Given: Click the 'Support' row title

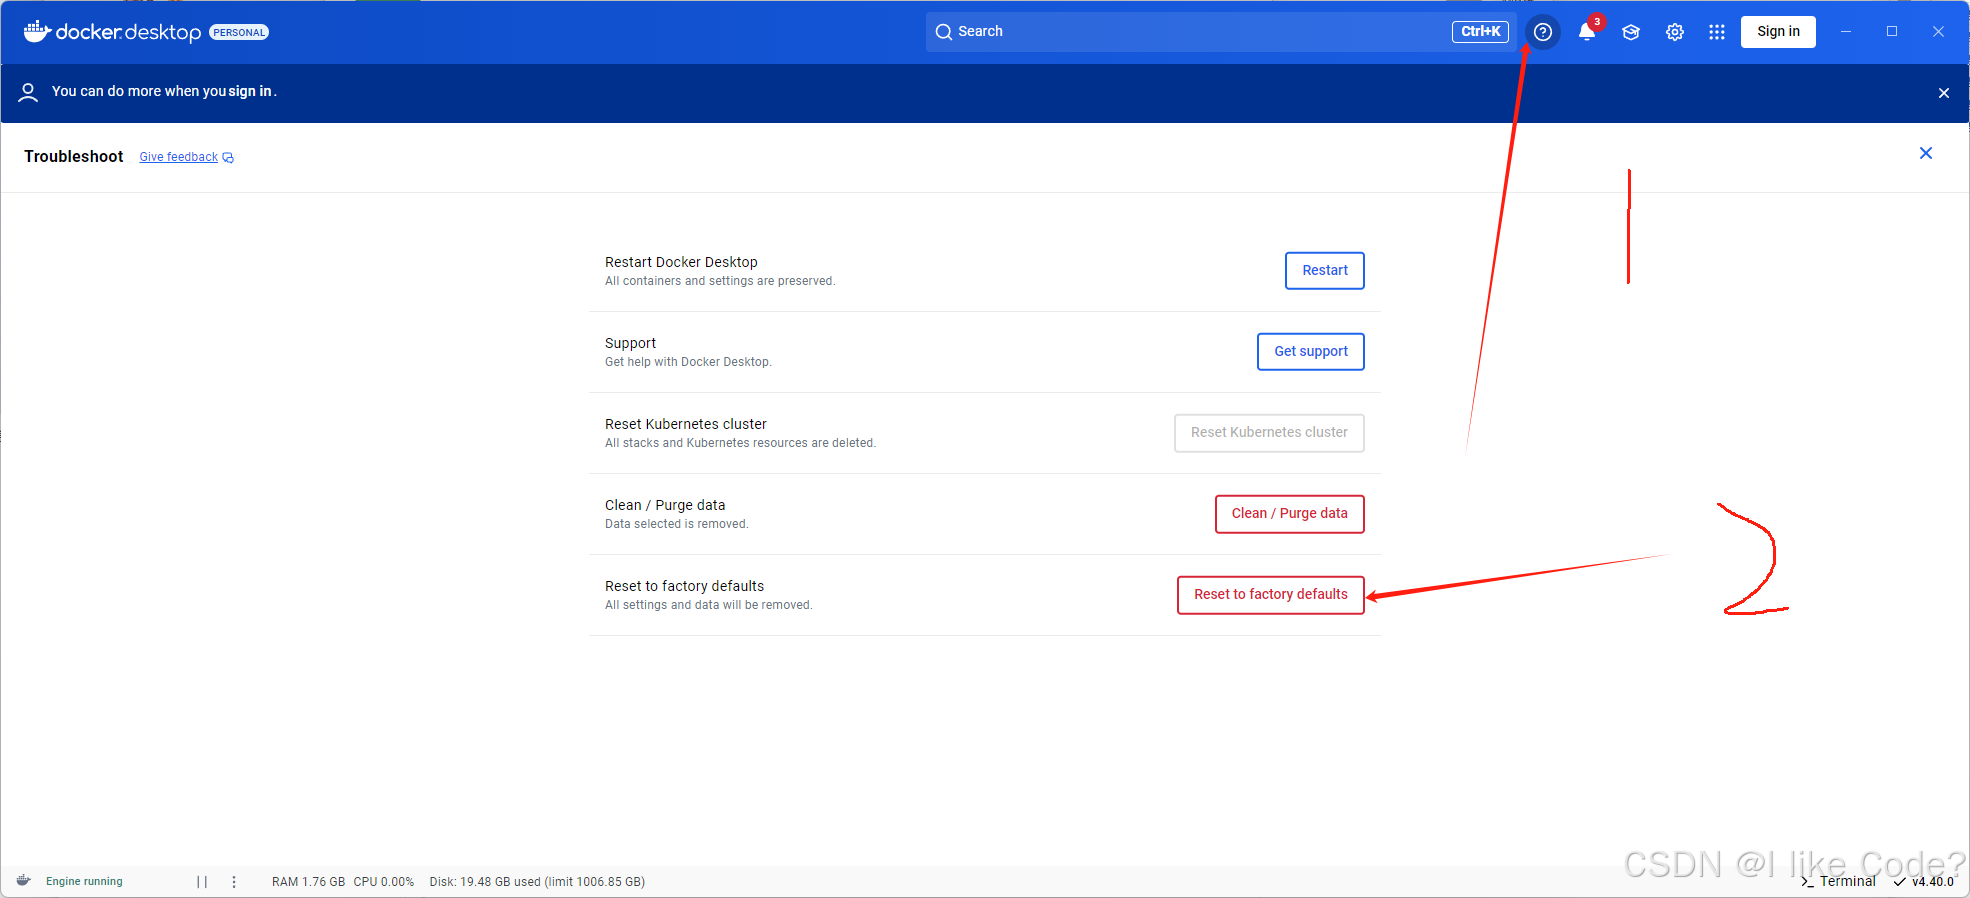Looking at the screenshot, I should pos(630,343).
